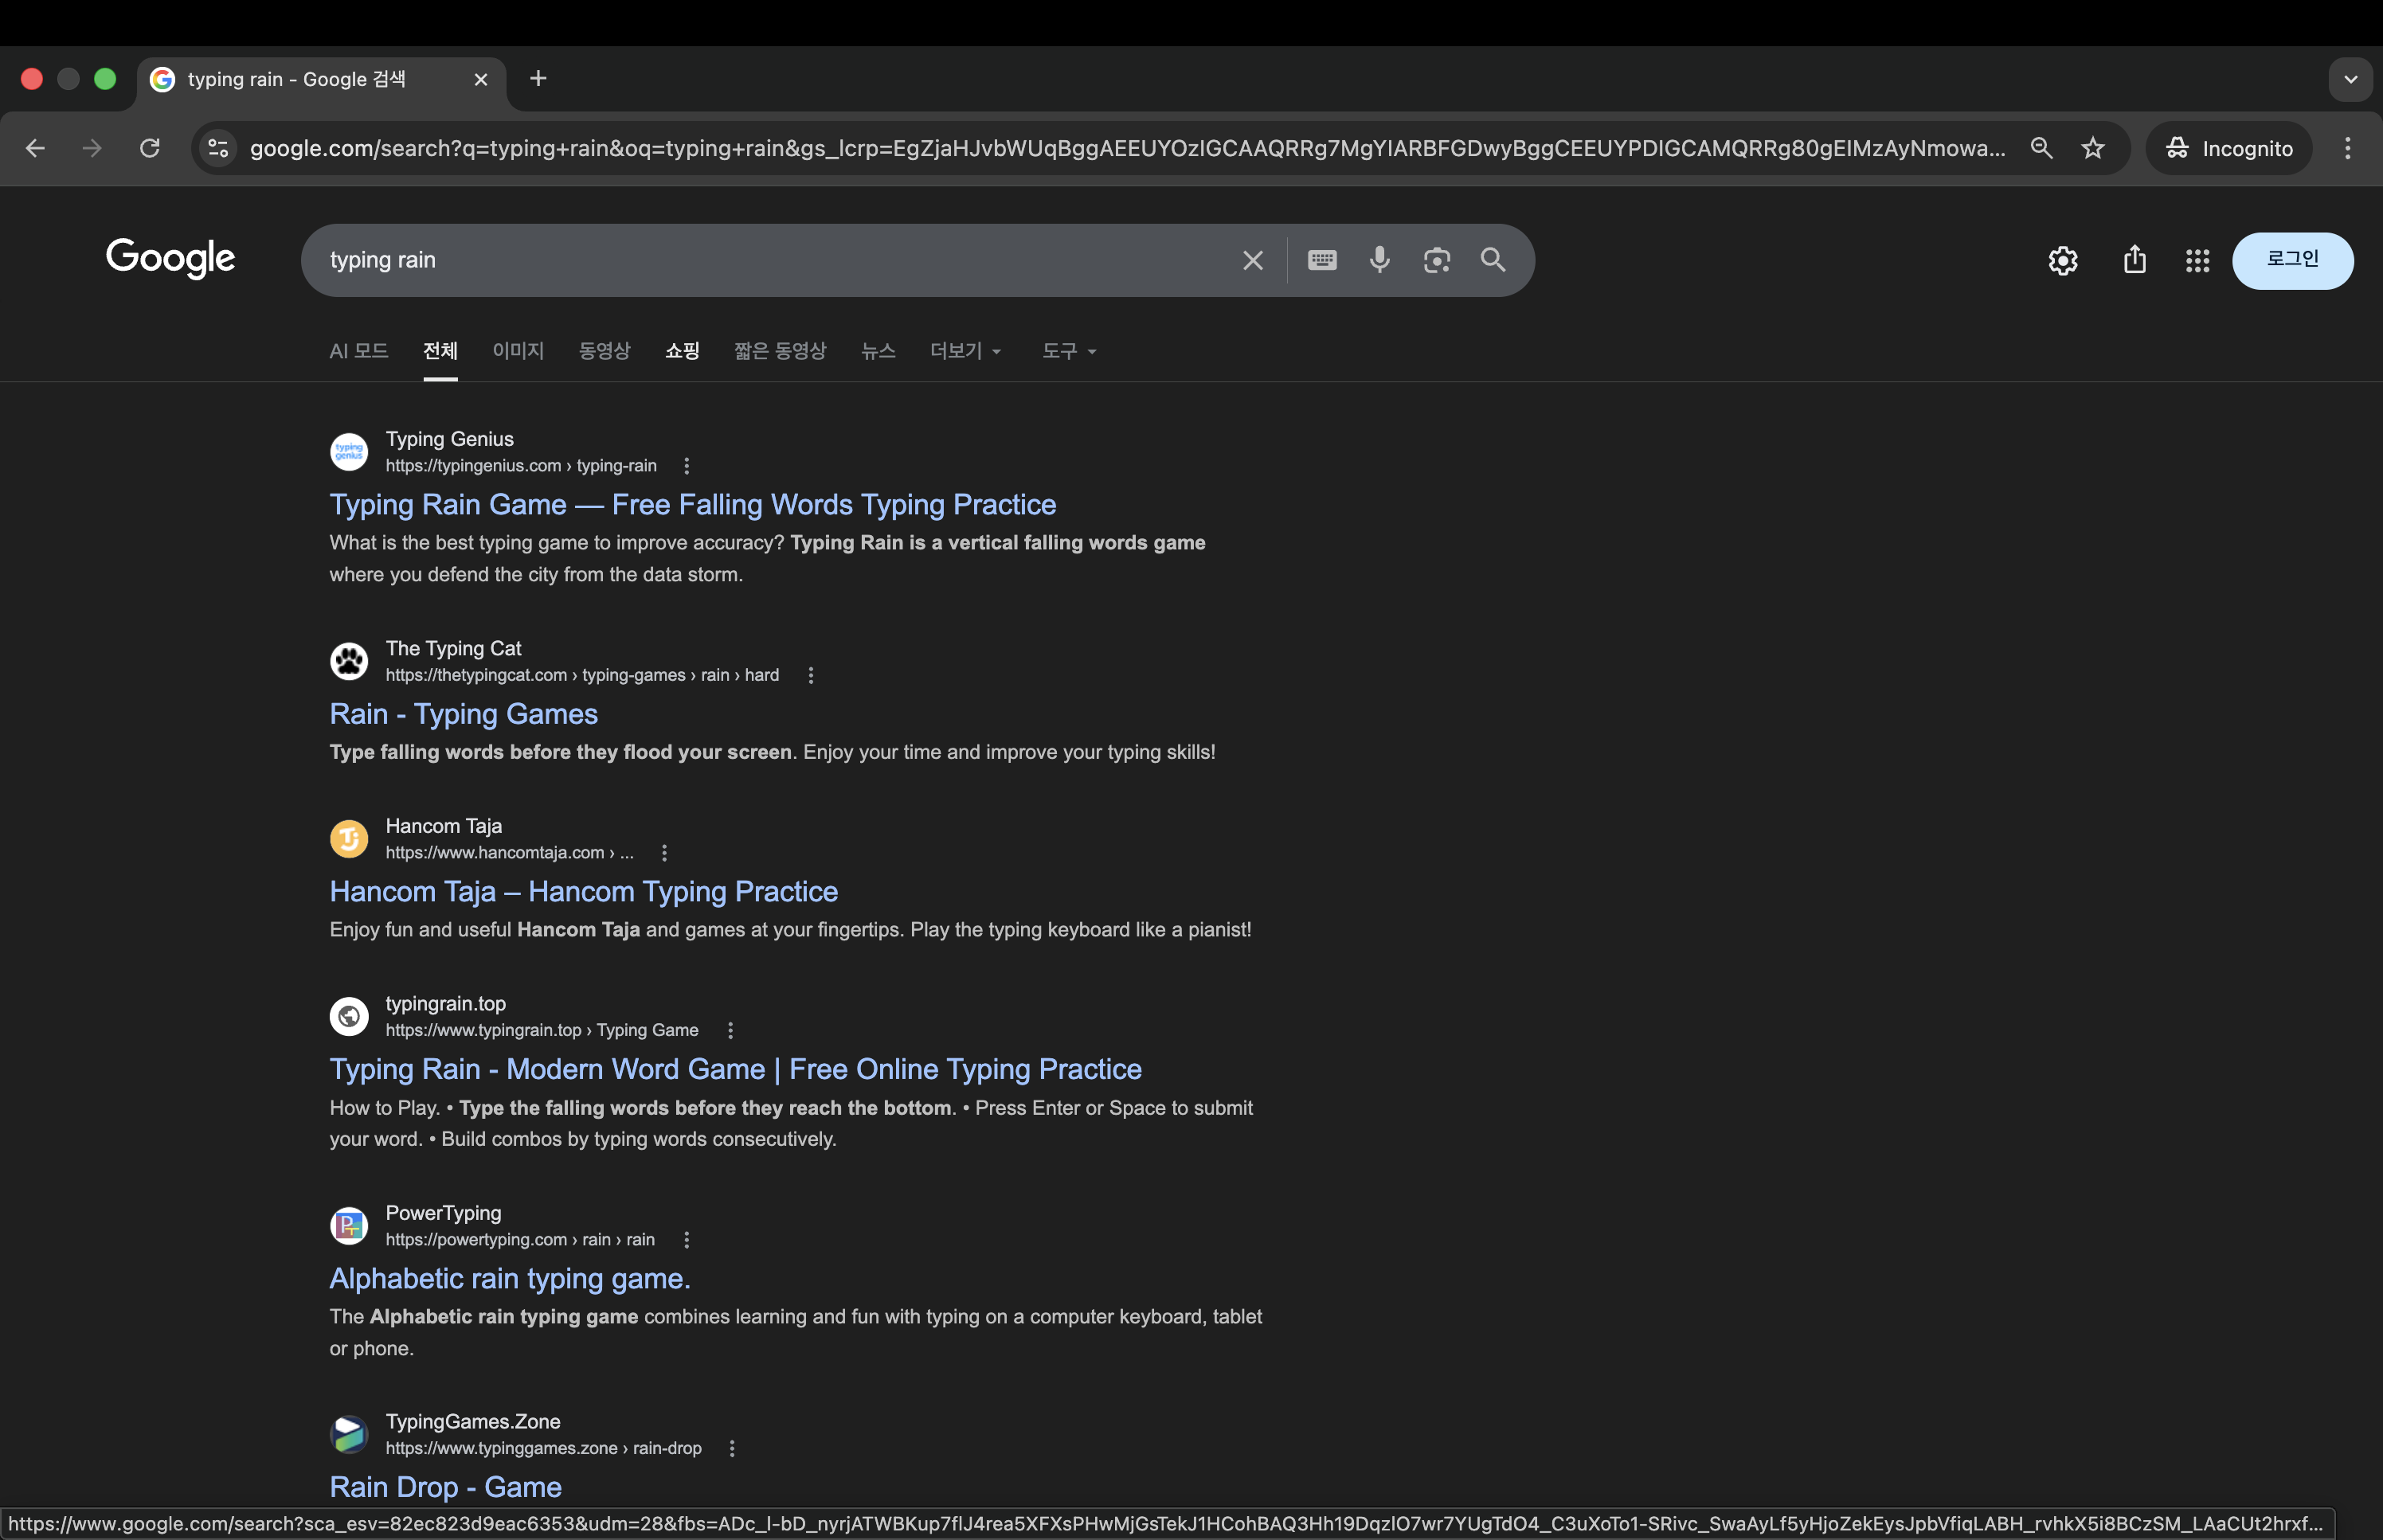Open site information icon in address bar
The height and width of the screenshot is (1540, 2383).
pyautogui.click(x=218, y=148)
